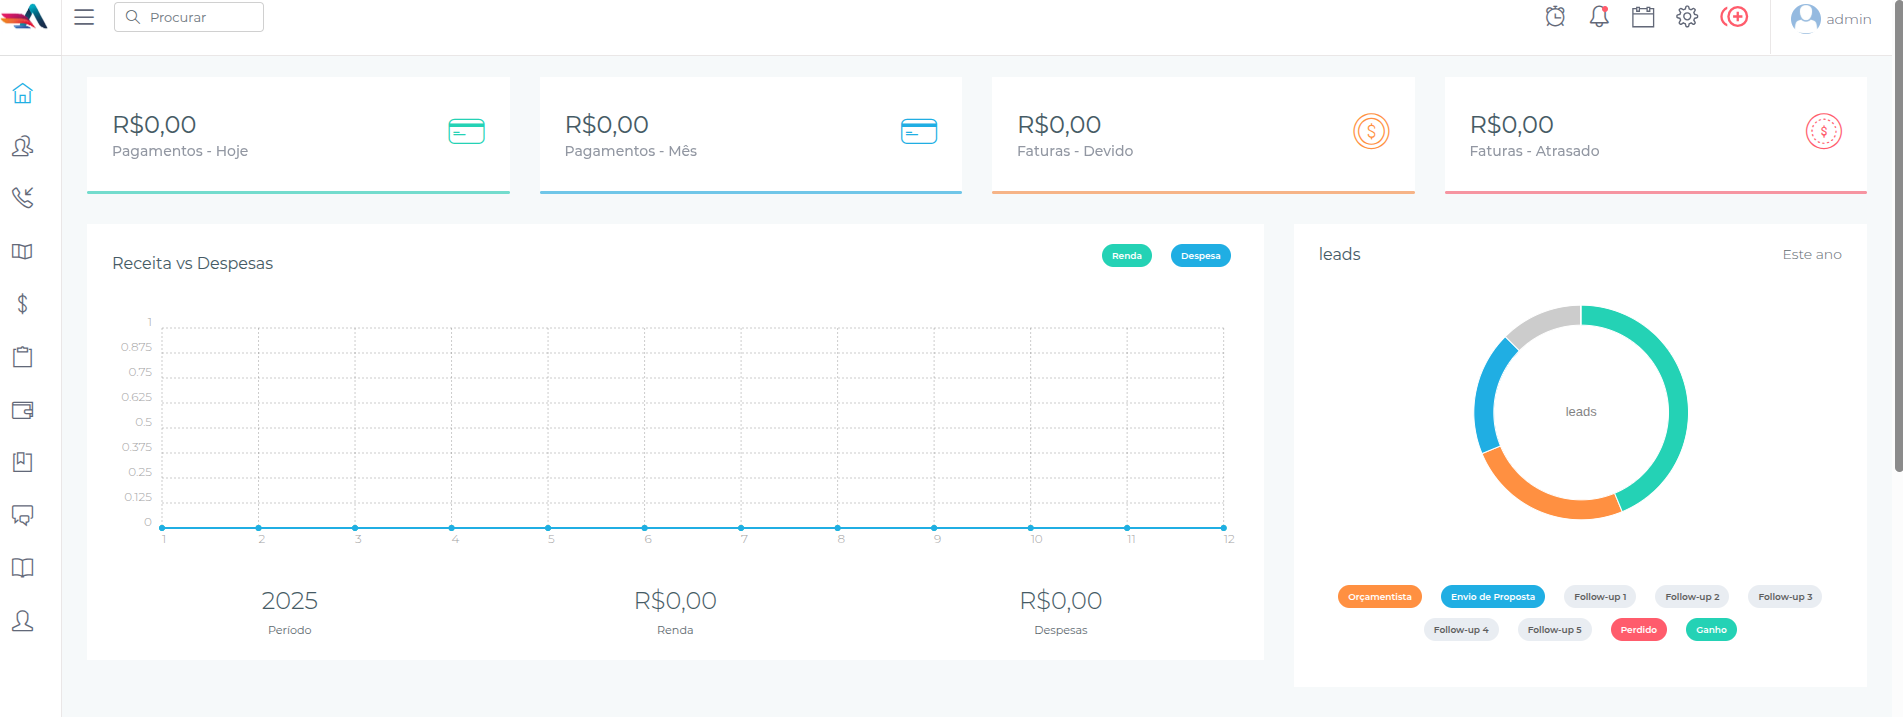Go to home dashboard in sidebar

pos(22,93)
